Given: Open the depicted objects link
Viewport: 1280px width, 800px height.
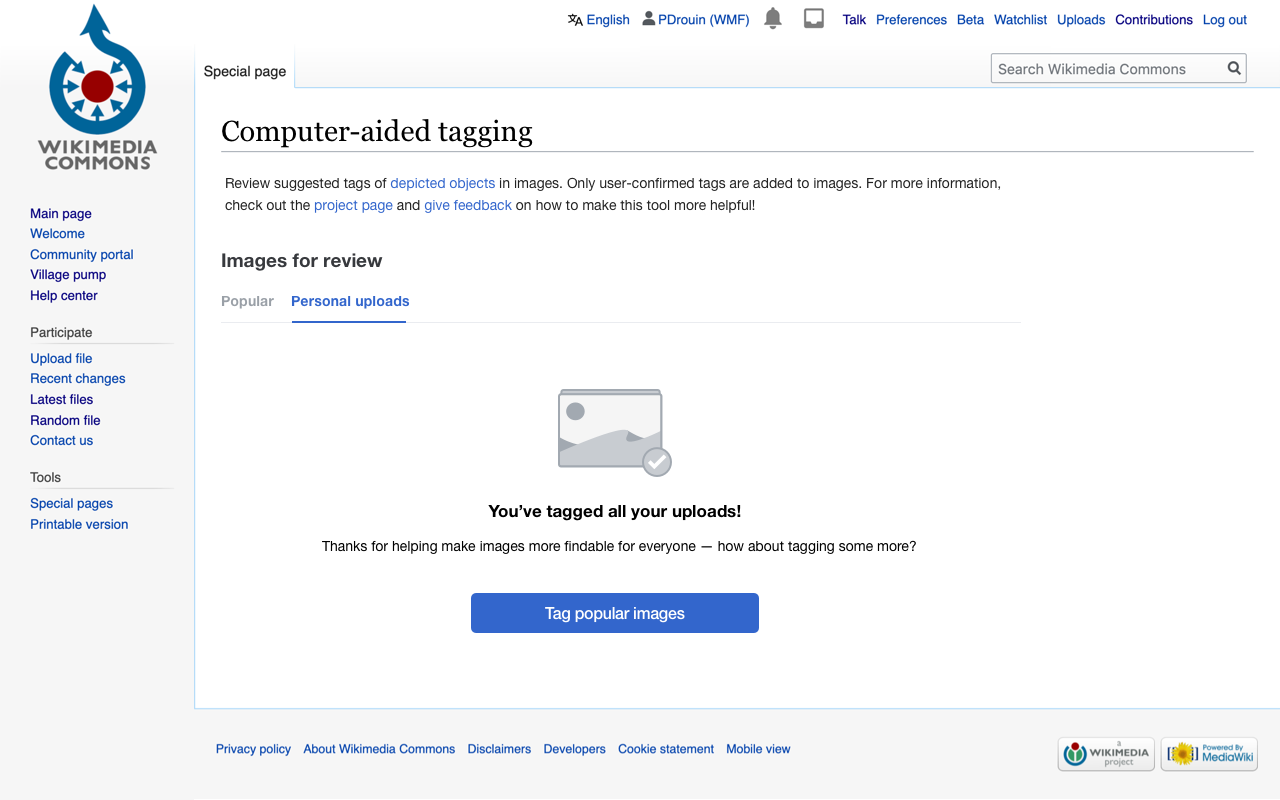Looking at the screenshot, I should click(443, 183).
